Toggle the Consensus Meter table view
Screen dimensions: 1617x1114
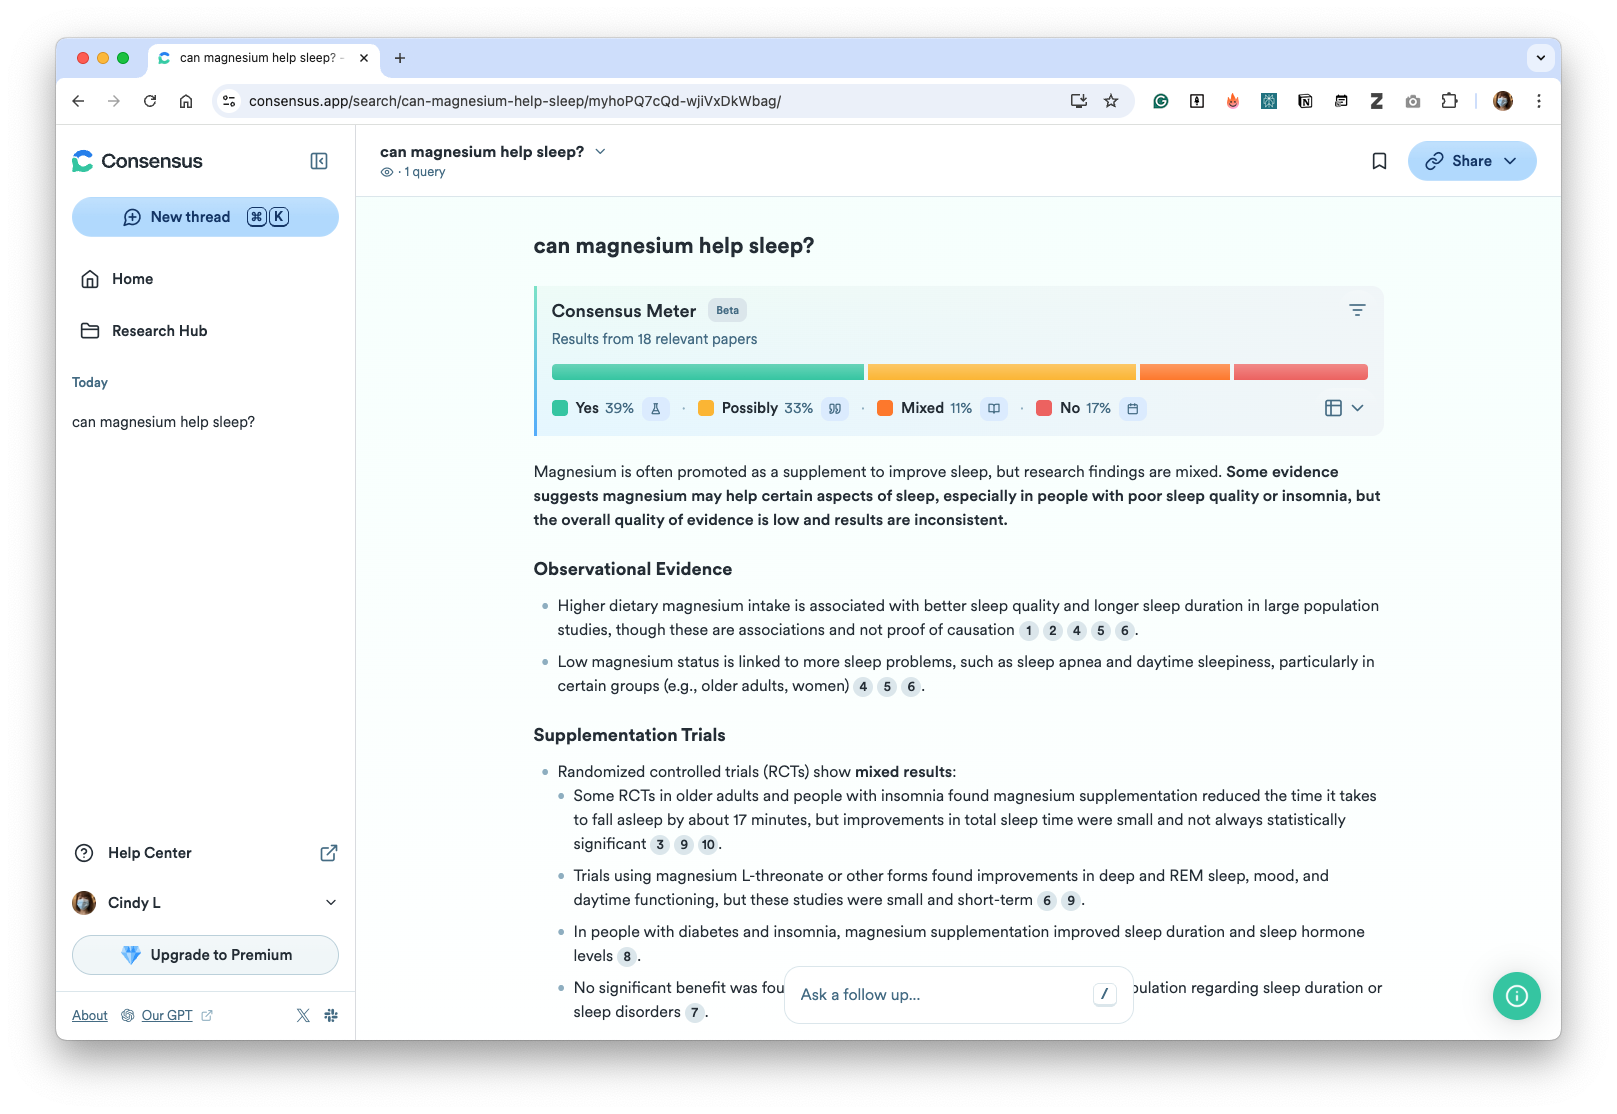1333,408
